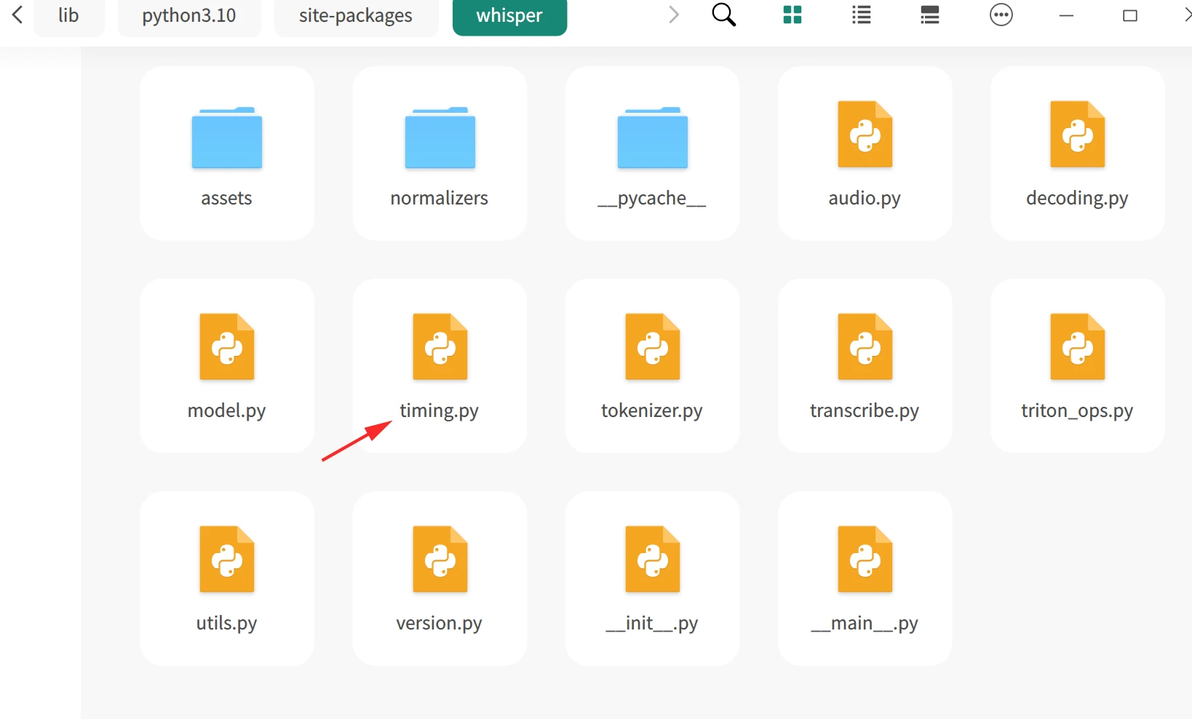Maximize the file manager window
Image resolution: width=1192 pixels, height=719 pixels.
point(1130,15)
